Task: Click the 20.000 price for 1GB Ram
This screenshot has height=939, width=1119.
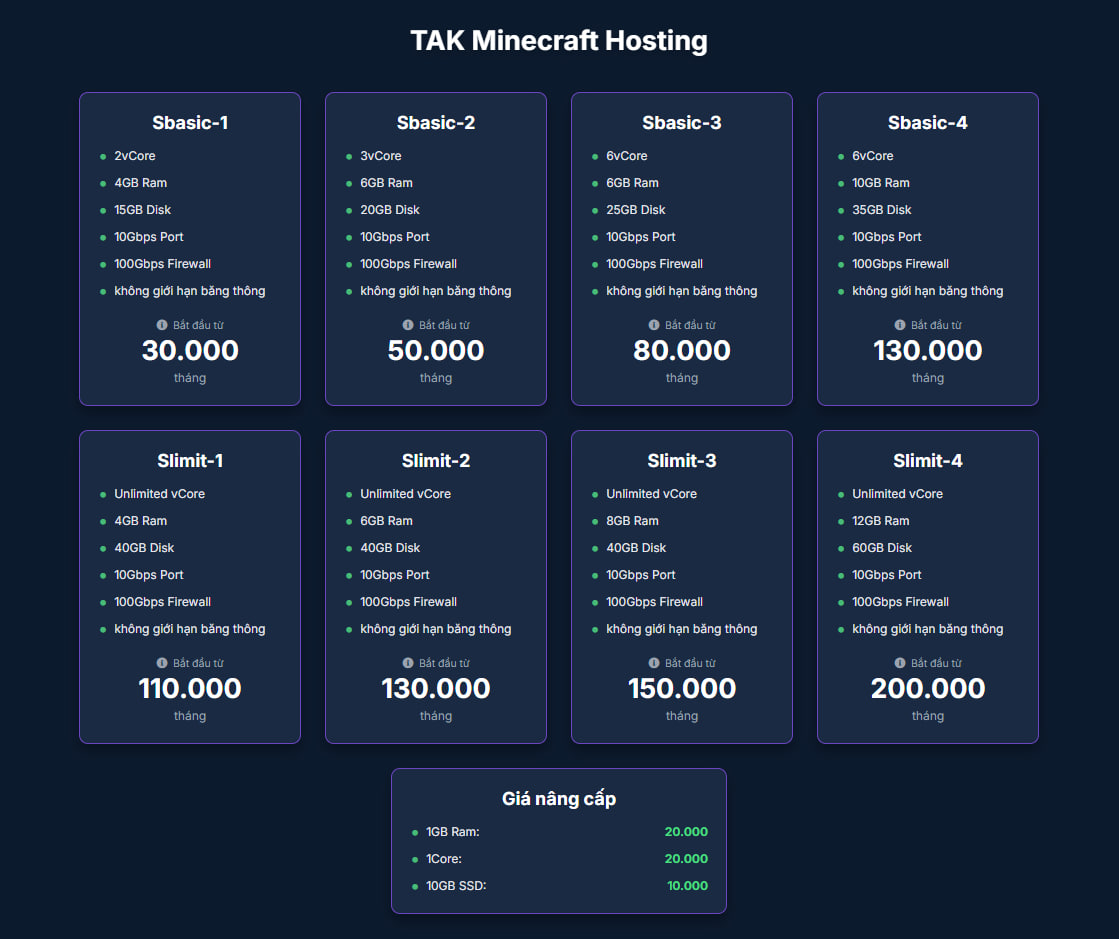Action: (x=686, y=832)
